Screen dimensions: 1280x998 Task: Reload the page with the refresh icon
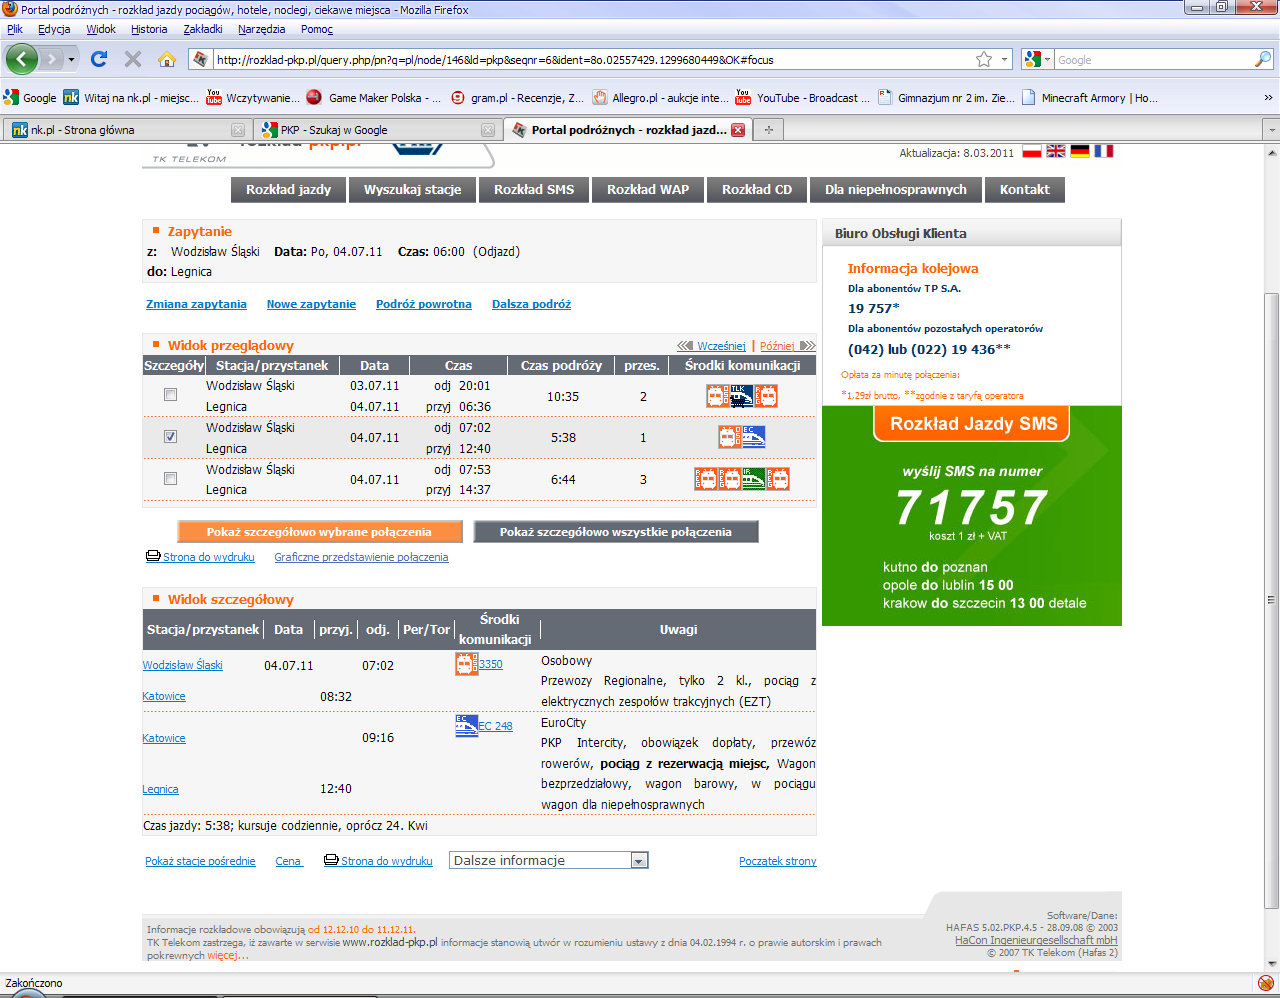click(x=99, y=59)
